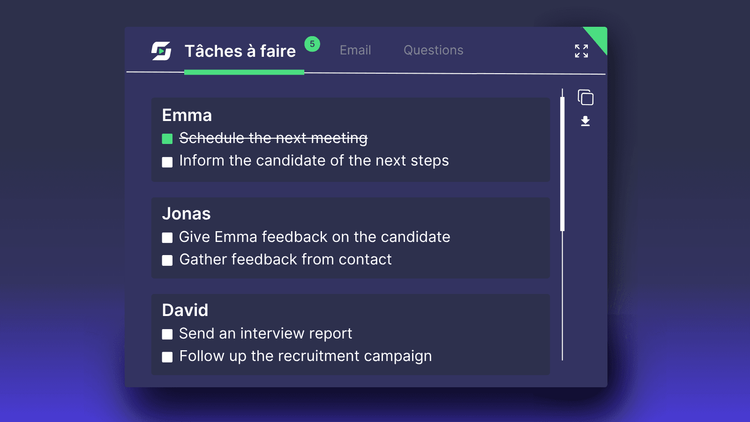Viewport: 750px width, 422px height.
Task: Select the Tâches à faire tab
Action: click(240, 51)
